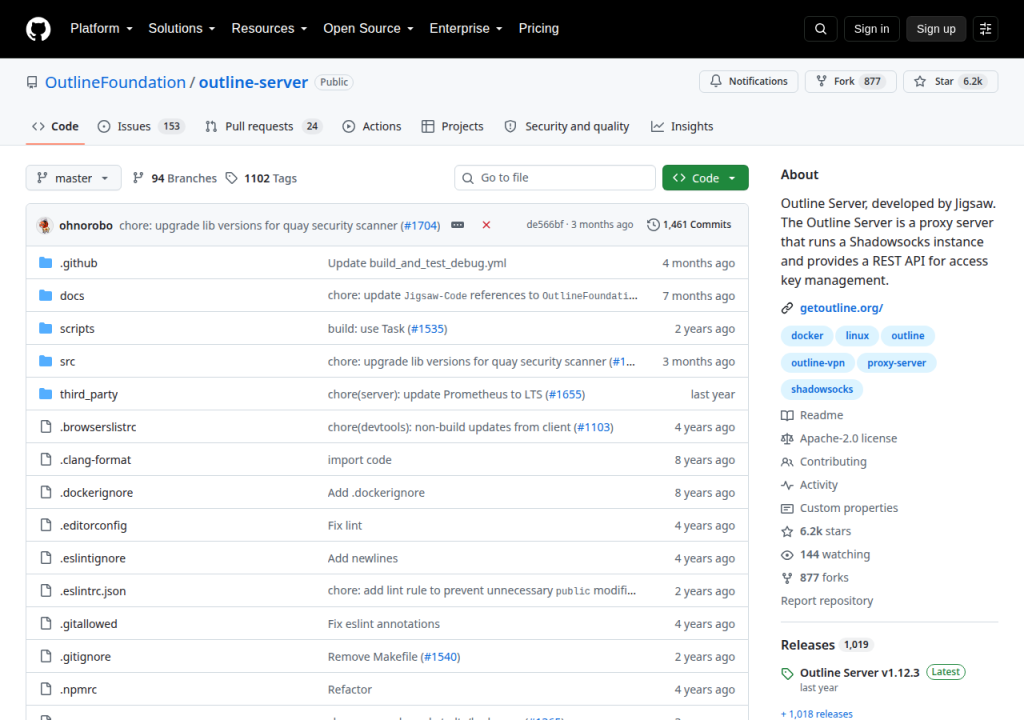Click file icon beside .npmrc

point(46,689)
